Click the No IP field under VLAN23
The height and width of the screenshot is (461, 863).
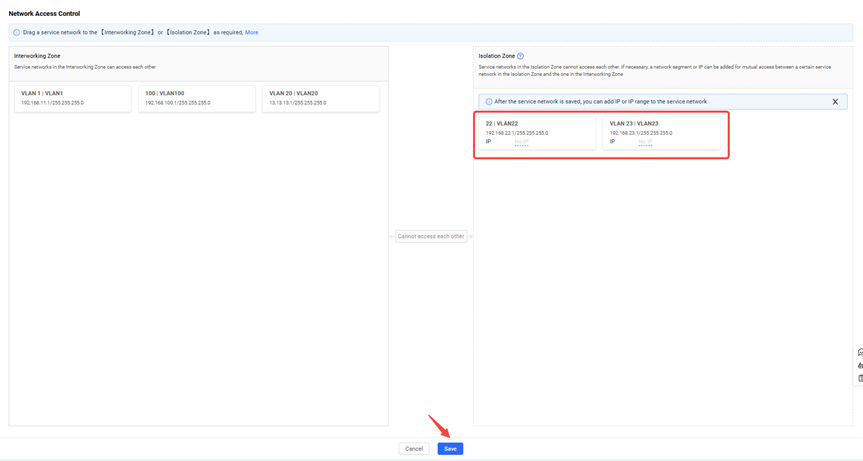645,142
